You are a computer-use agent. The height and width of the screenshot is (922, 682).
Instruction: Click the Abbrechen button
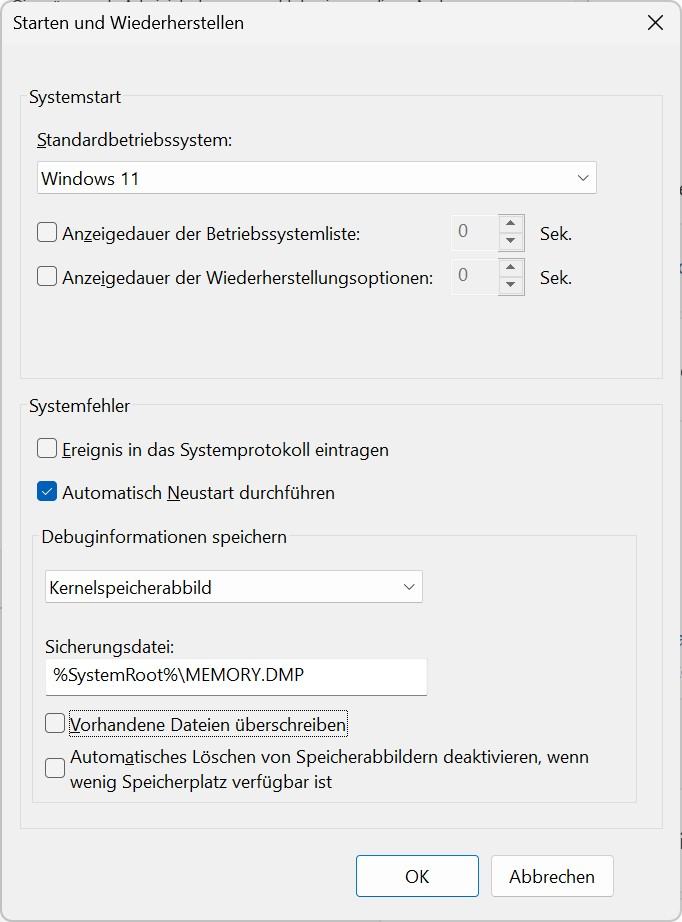[x=552, y=876]
